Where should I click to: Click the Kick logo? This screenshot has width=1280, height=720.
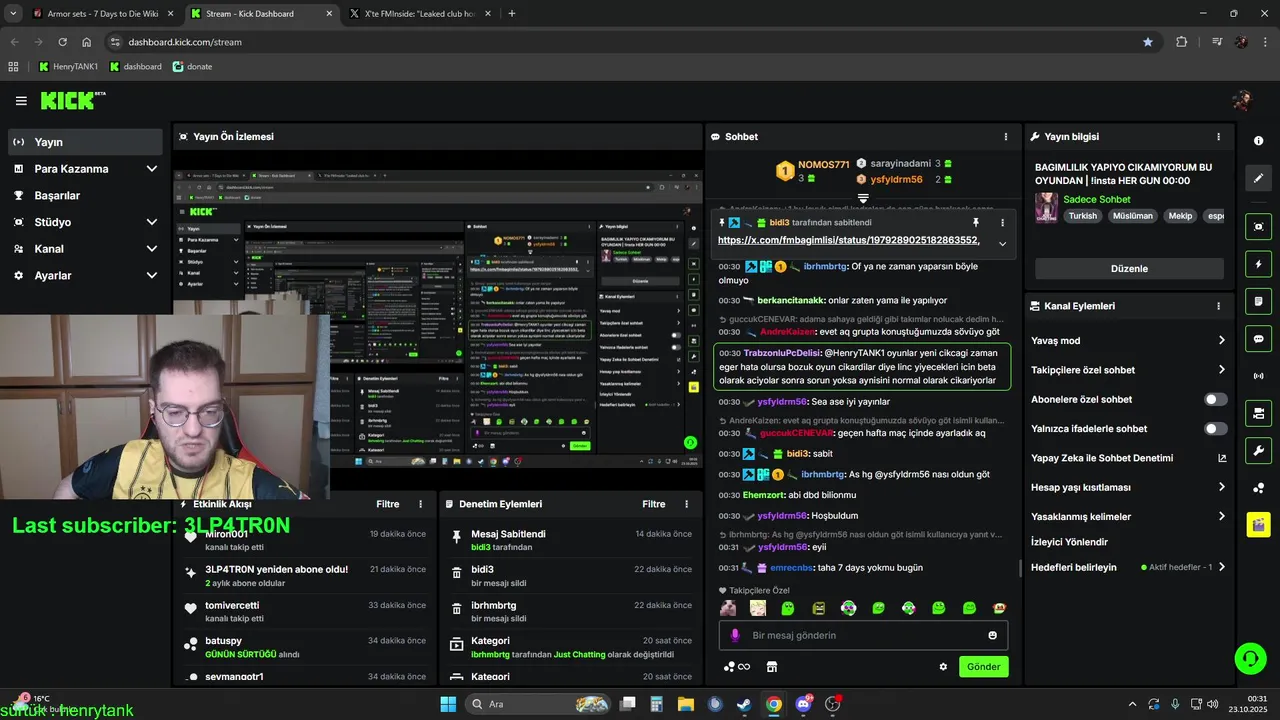point(72,100)
